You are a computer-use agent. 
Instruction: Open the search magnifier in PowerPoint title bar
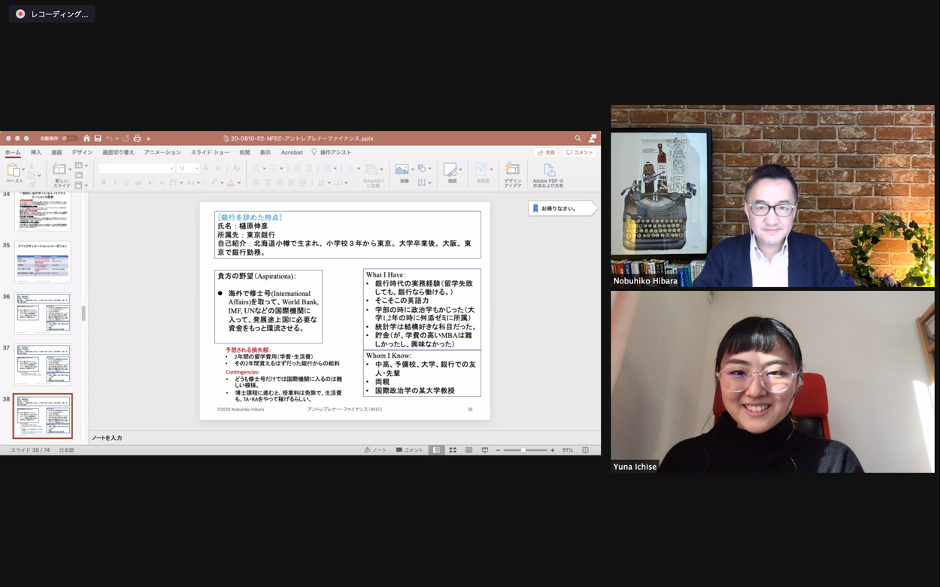tap(577, 138)
